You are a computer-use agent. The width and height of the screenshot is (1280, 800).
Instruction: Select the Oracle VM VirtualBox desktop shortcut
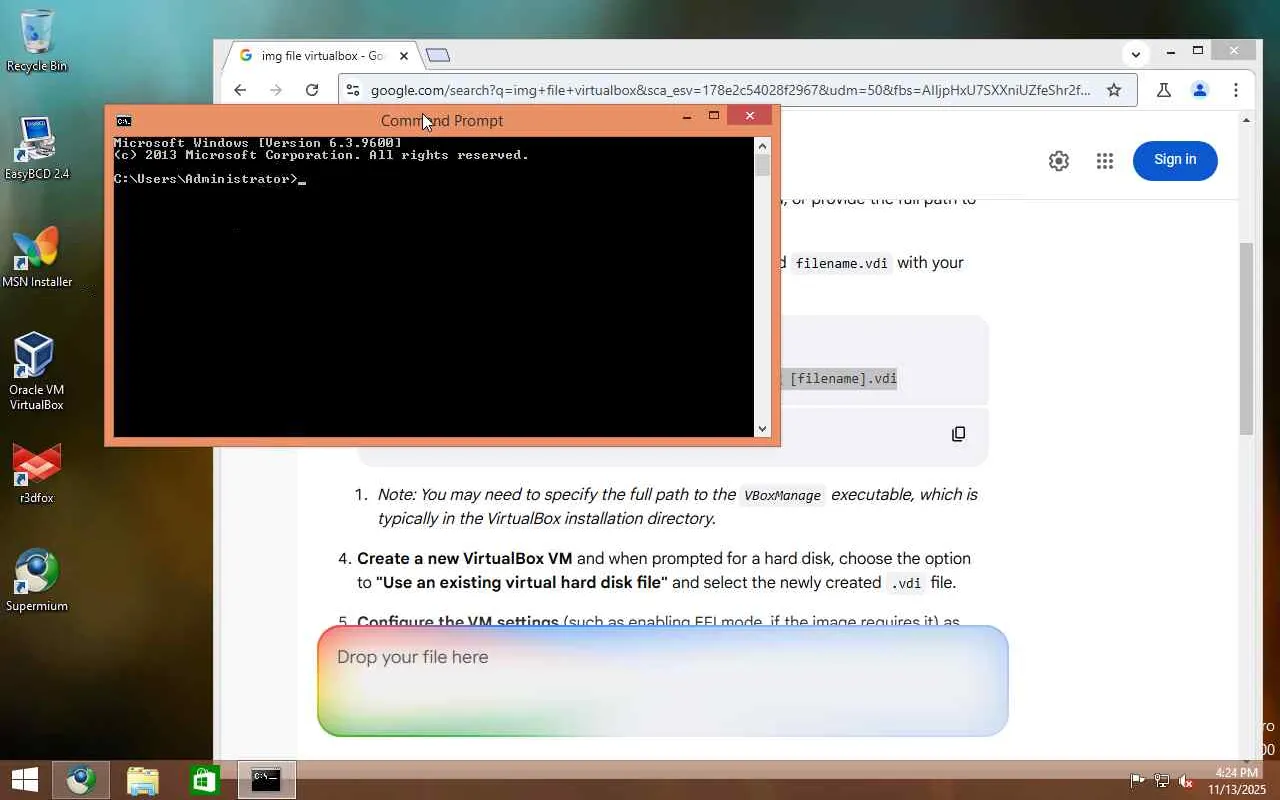pos(37,371)
